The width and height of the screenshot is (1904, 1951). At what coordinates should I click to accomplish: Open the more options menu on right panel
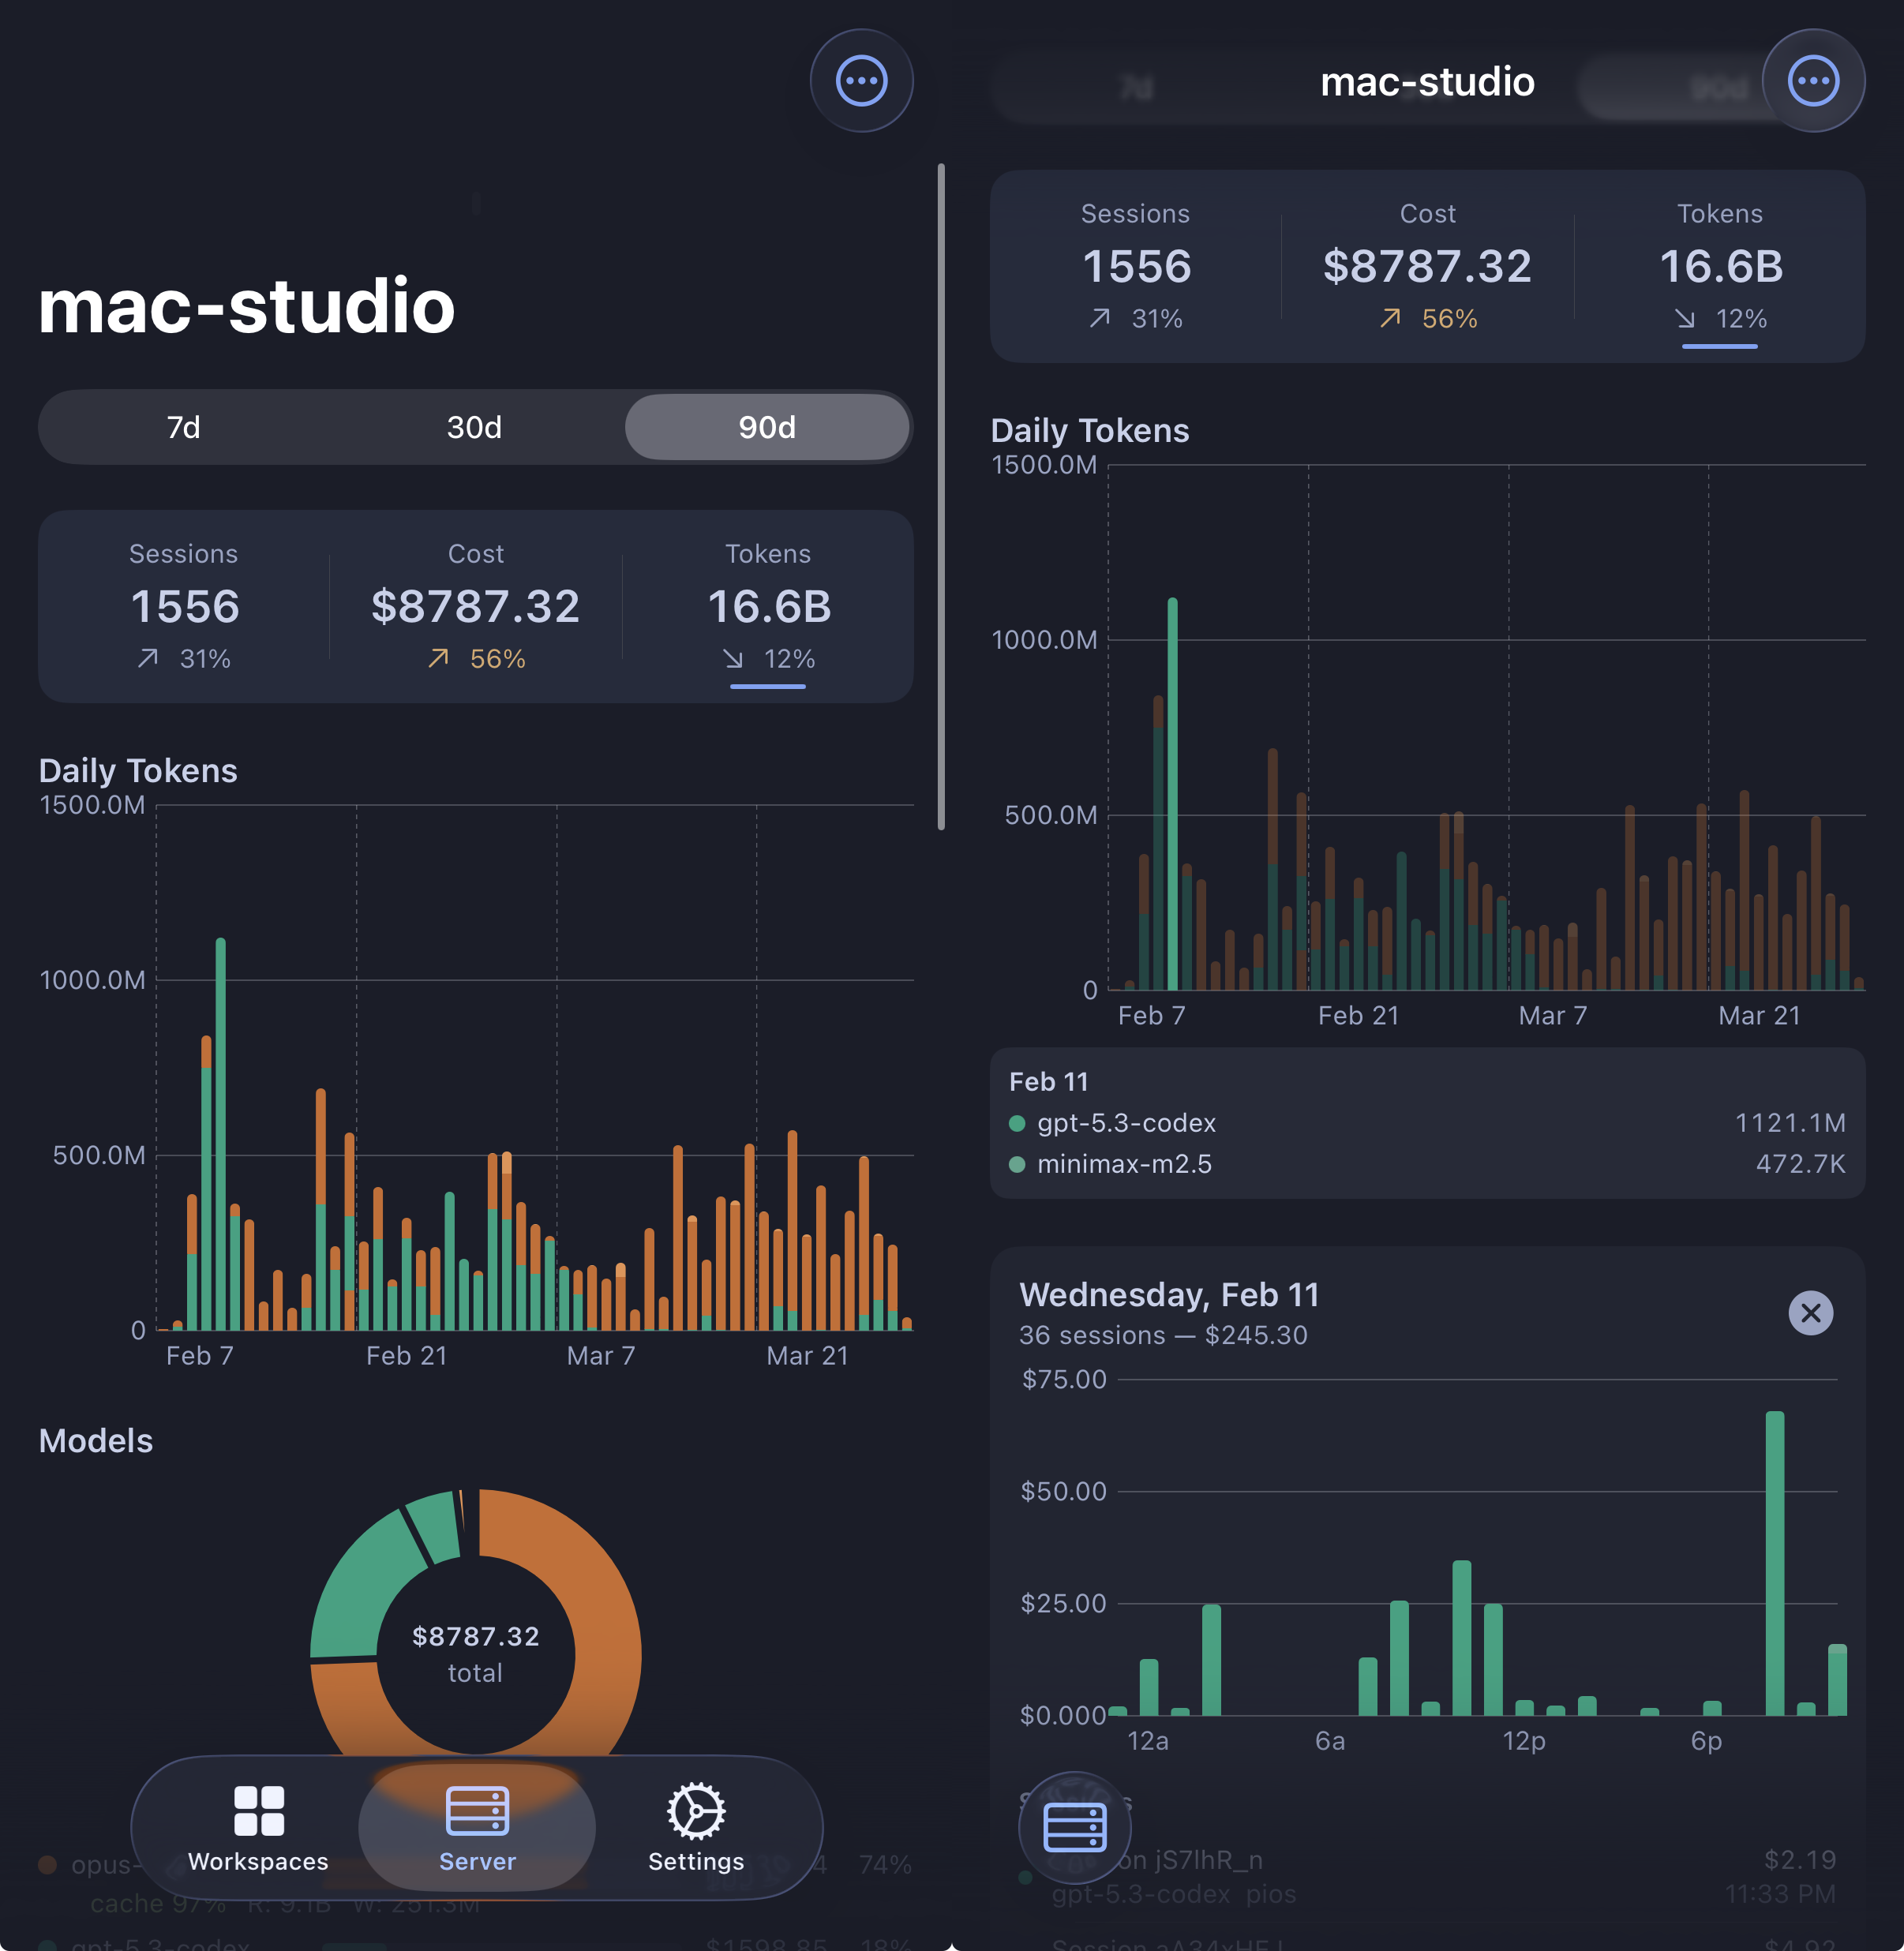pyautogui.click(x=1813, y=81)
